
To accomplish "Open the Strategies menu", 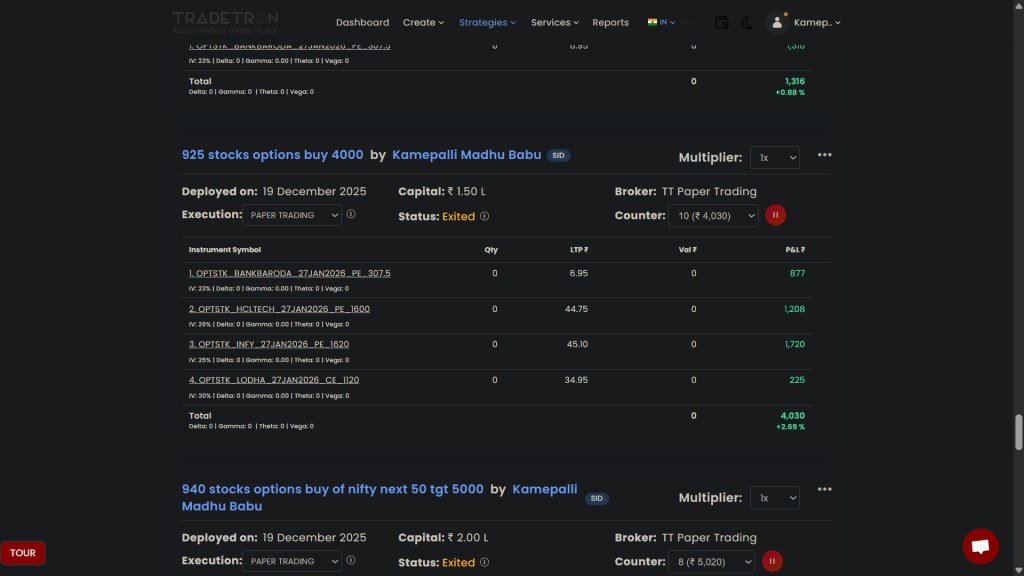I will pyautogui.click(x=487, y=22).
